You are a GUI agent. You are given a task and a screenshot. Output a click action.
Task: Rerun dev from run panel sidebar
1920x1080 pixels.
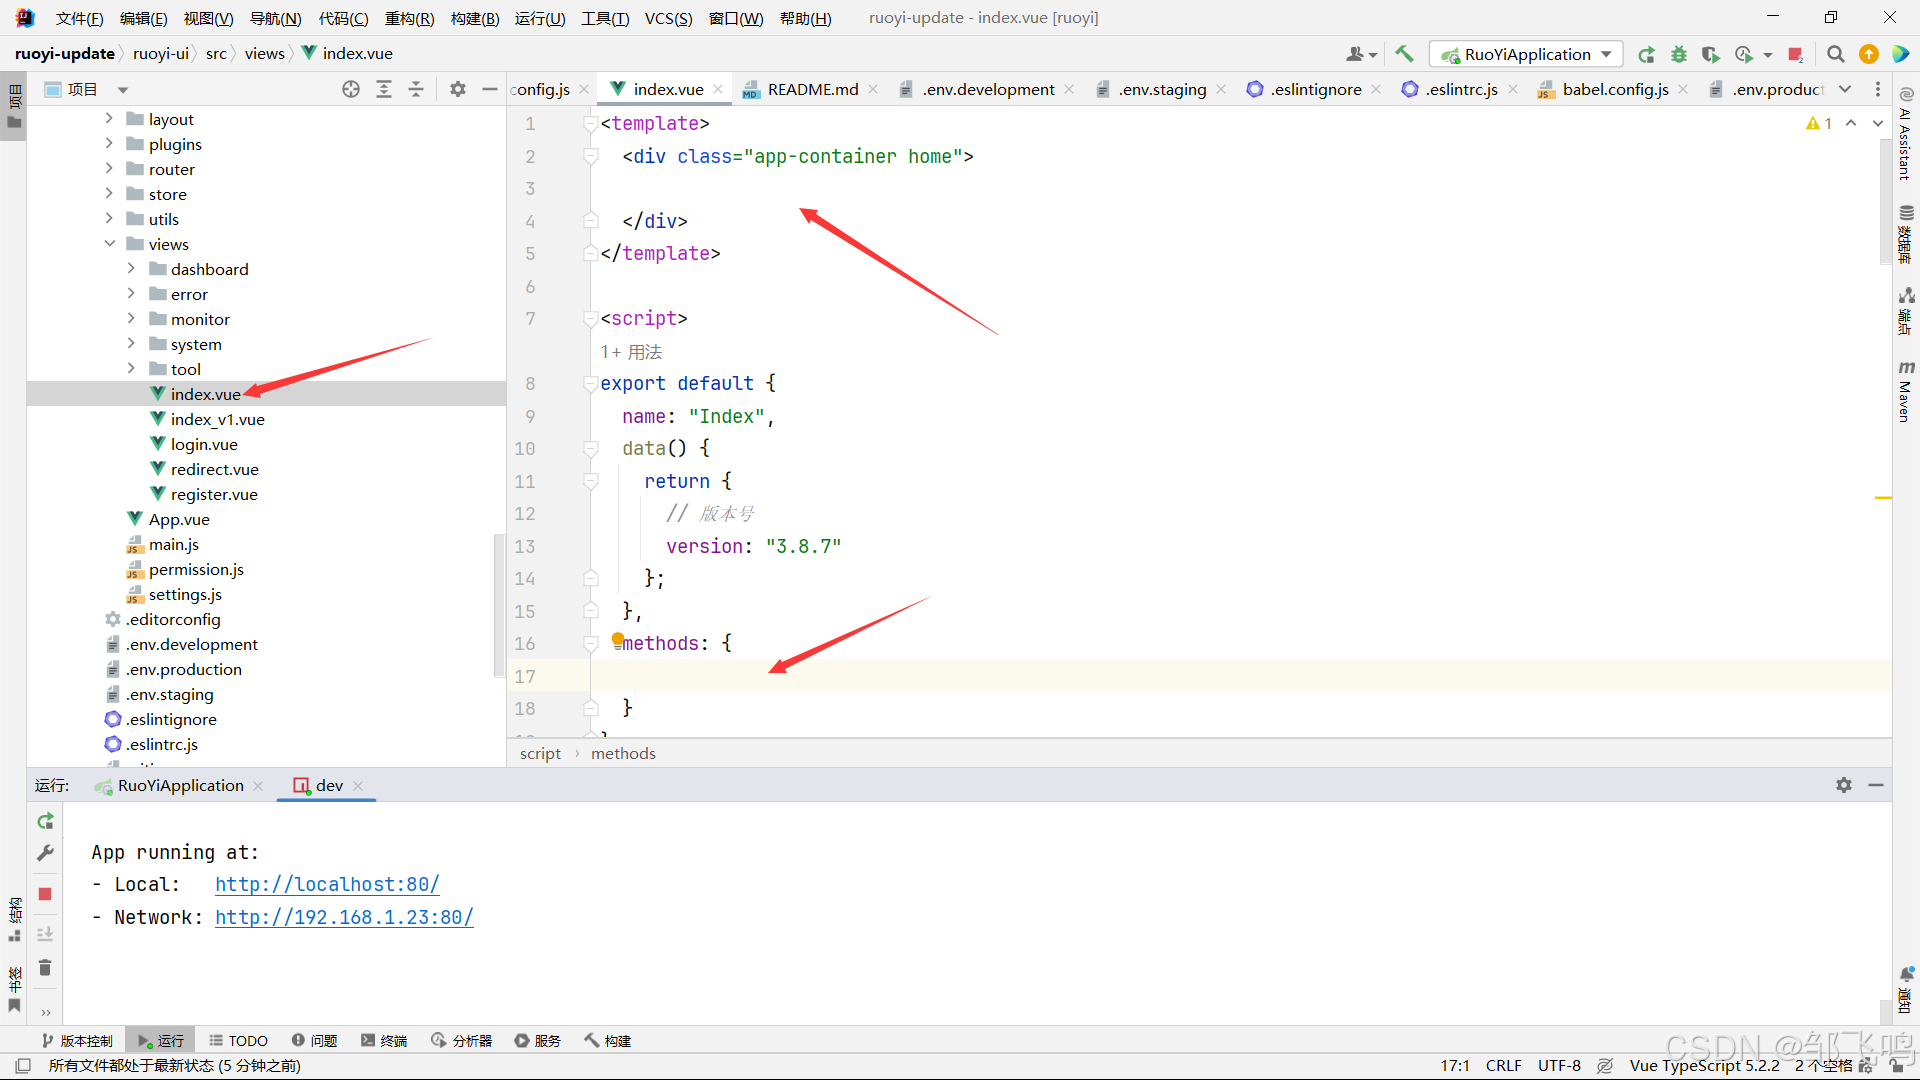[x=45, y=821]
